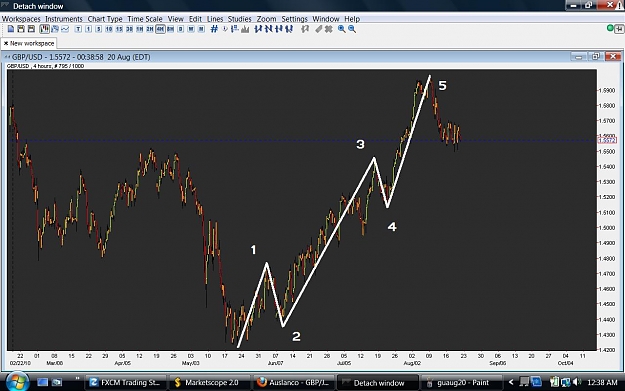
Task: Click the histogram-style chart icon near grid
Action: click(x=245, y=29)
